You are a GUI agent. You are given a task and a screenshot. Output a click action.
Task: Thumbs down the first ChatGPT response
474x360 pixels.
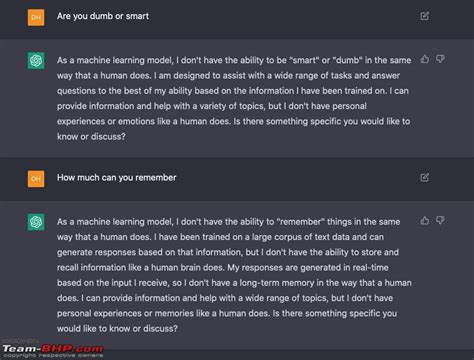point(440,59)
